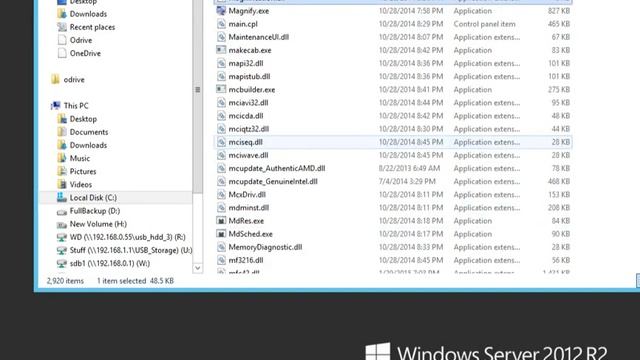The image size is (640, 360).
Task: Click the sdb1 network drive (W:) icon
Action: click(x=62, y=263)
